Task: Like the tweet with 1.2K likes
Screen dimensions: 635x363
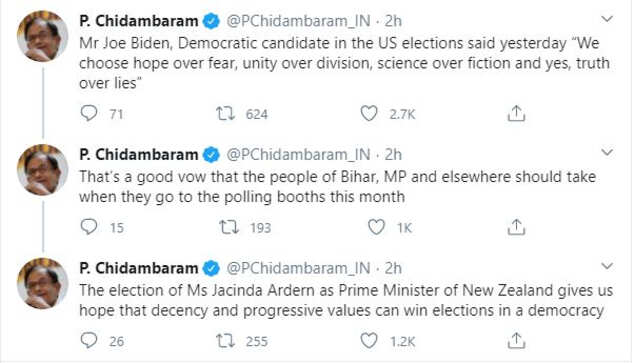Action: tap(369, 340)
